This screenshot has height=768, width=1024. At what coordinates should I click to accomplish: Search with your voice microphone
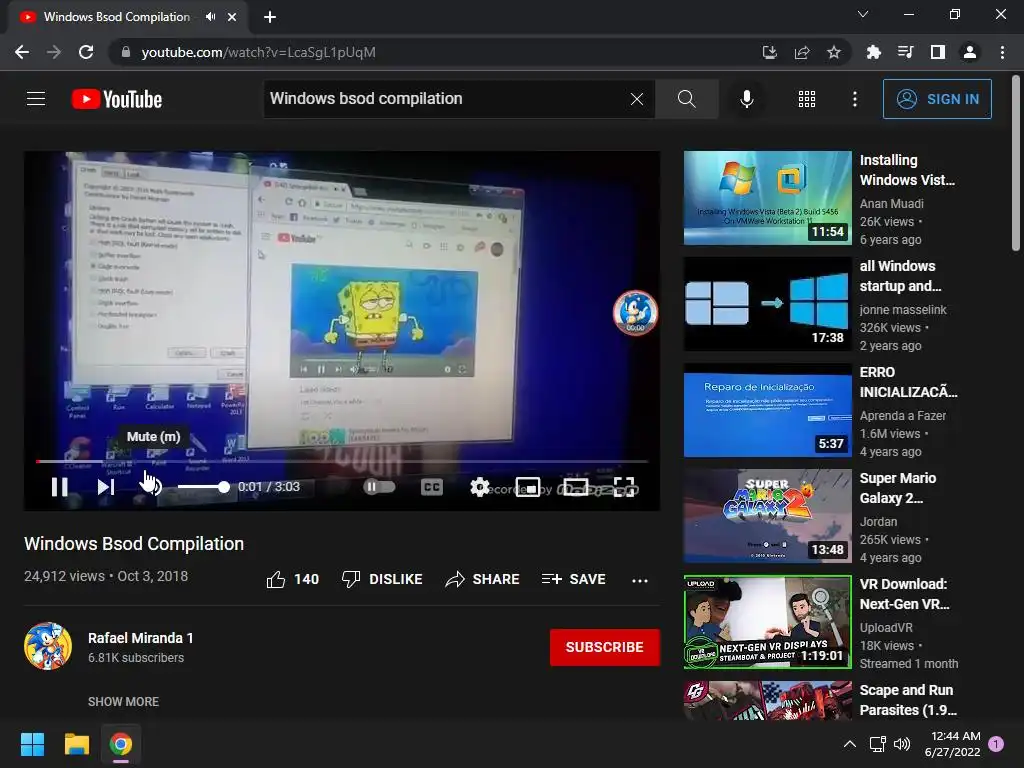(746, 99)
